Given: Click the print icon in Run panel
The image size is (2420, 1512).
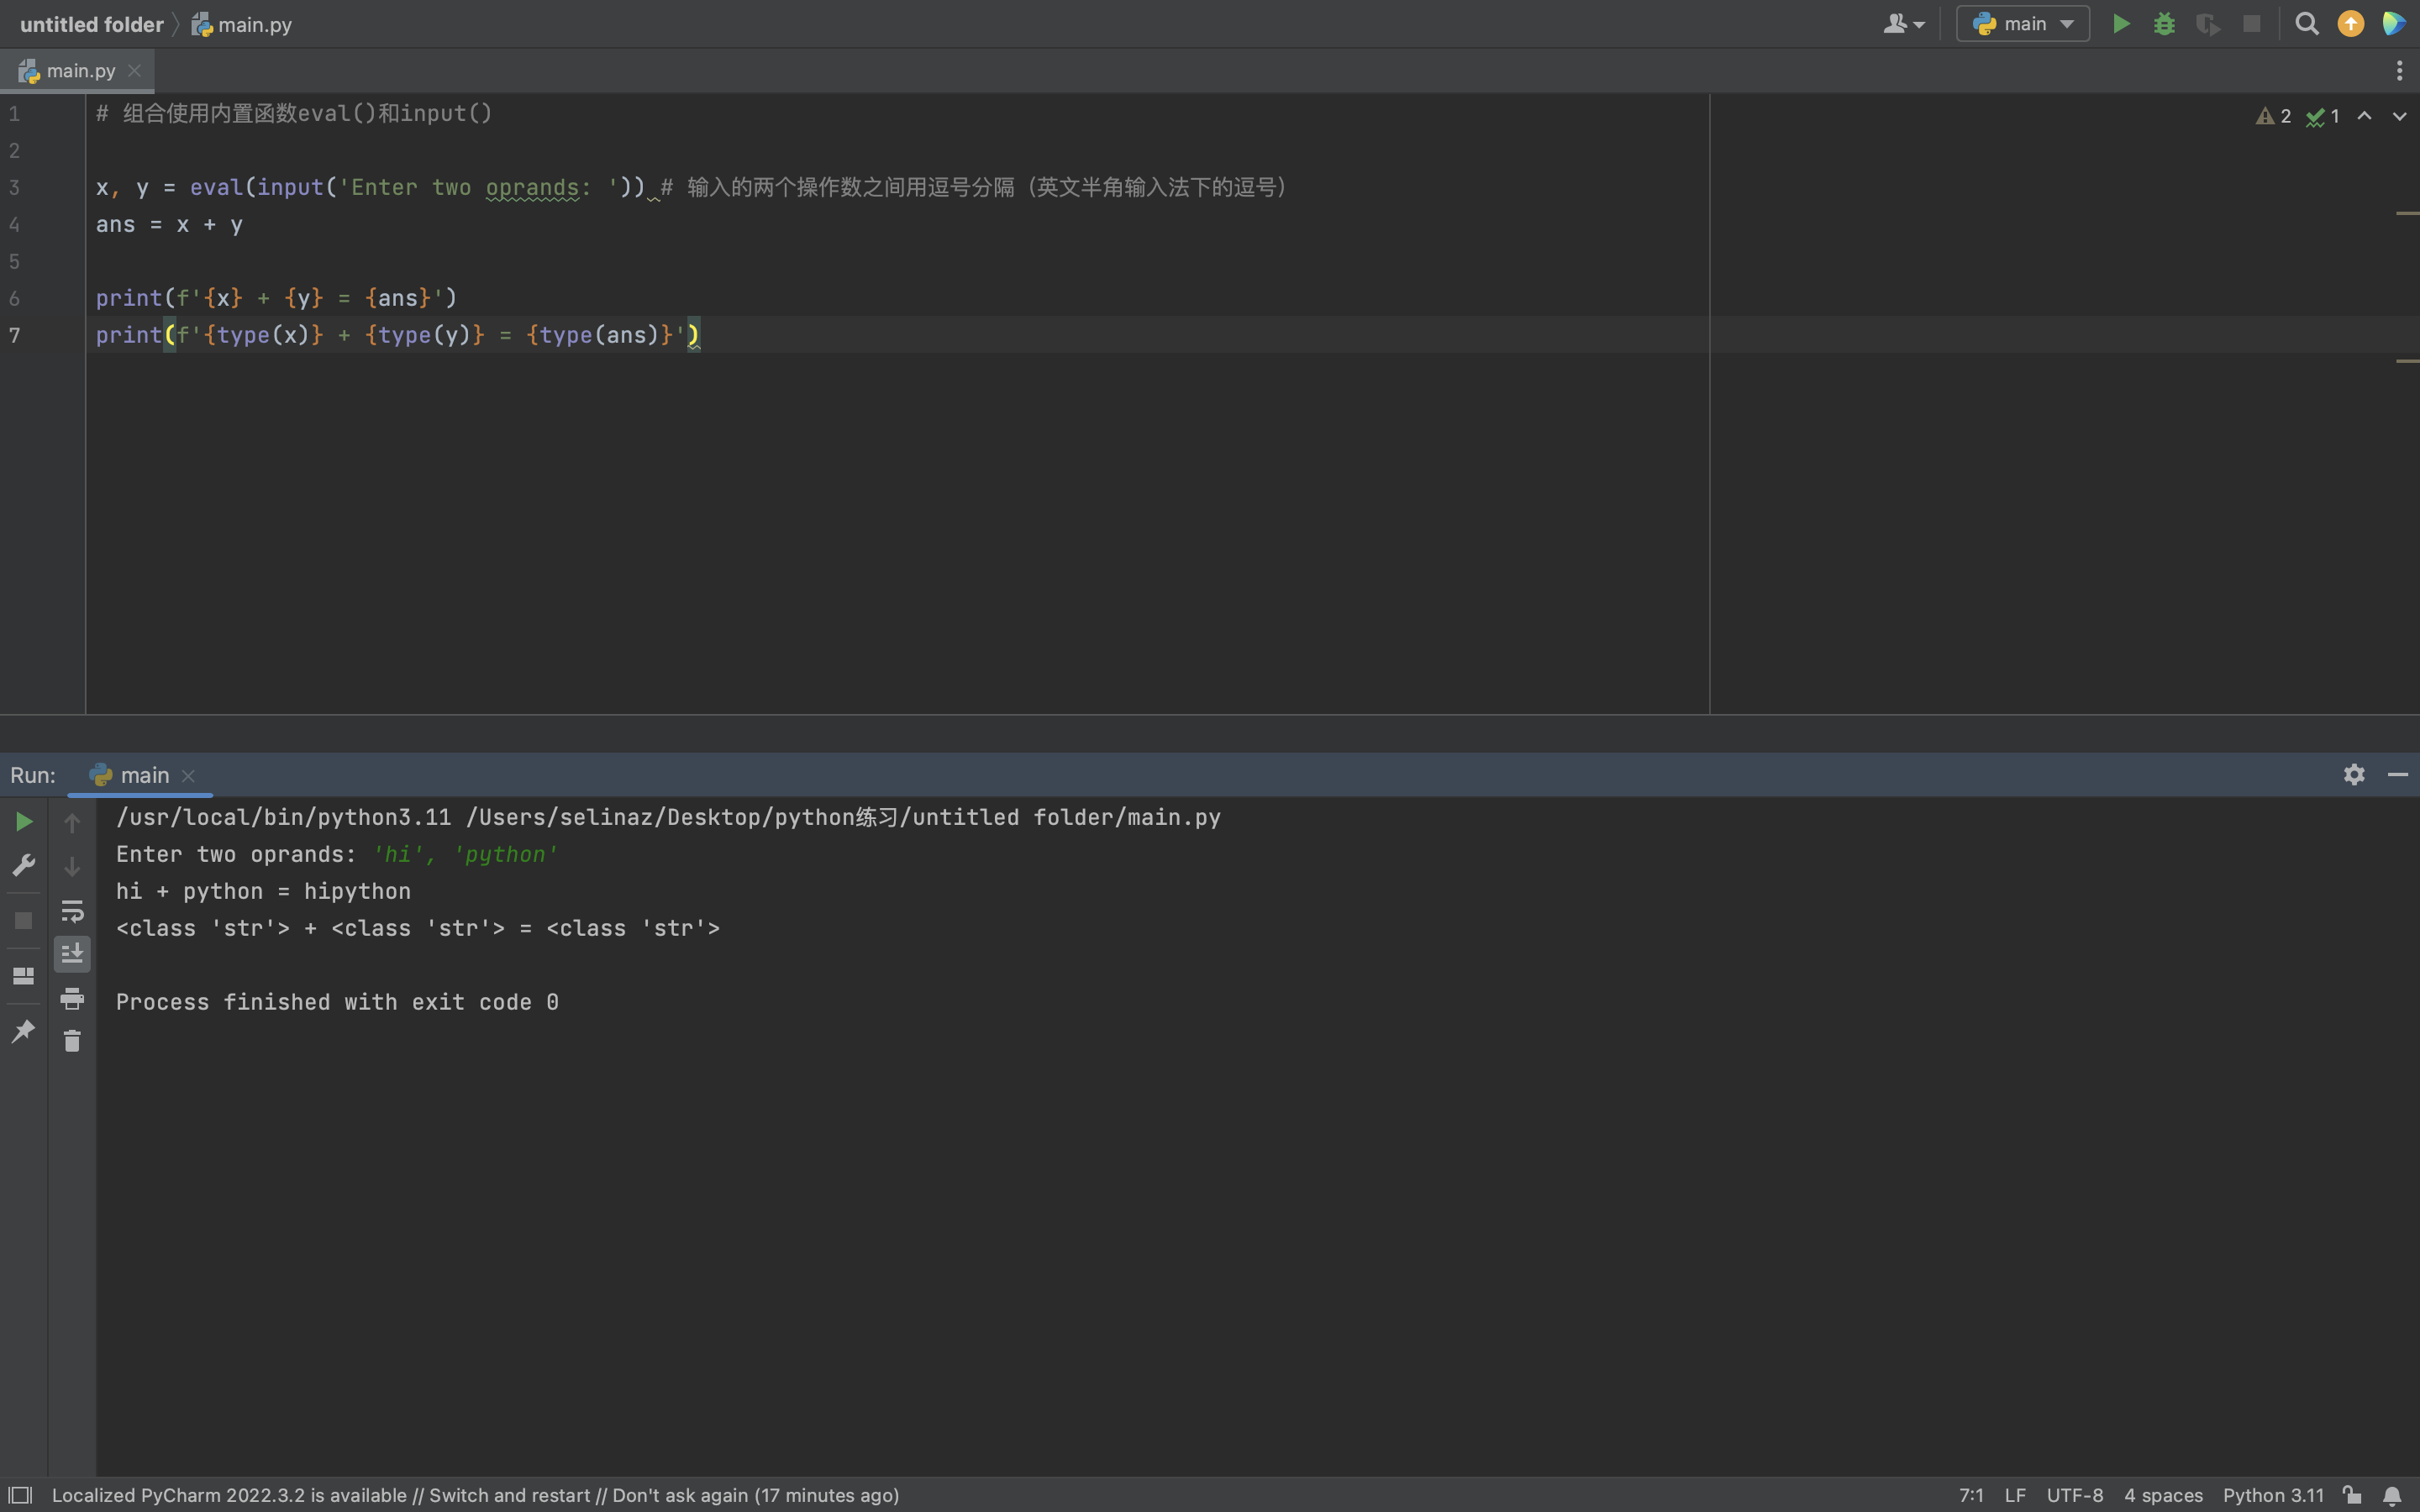Looking at the screenshot, I should point(72,998).
